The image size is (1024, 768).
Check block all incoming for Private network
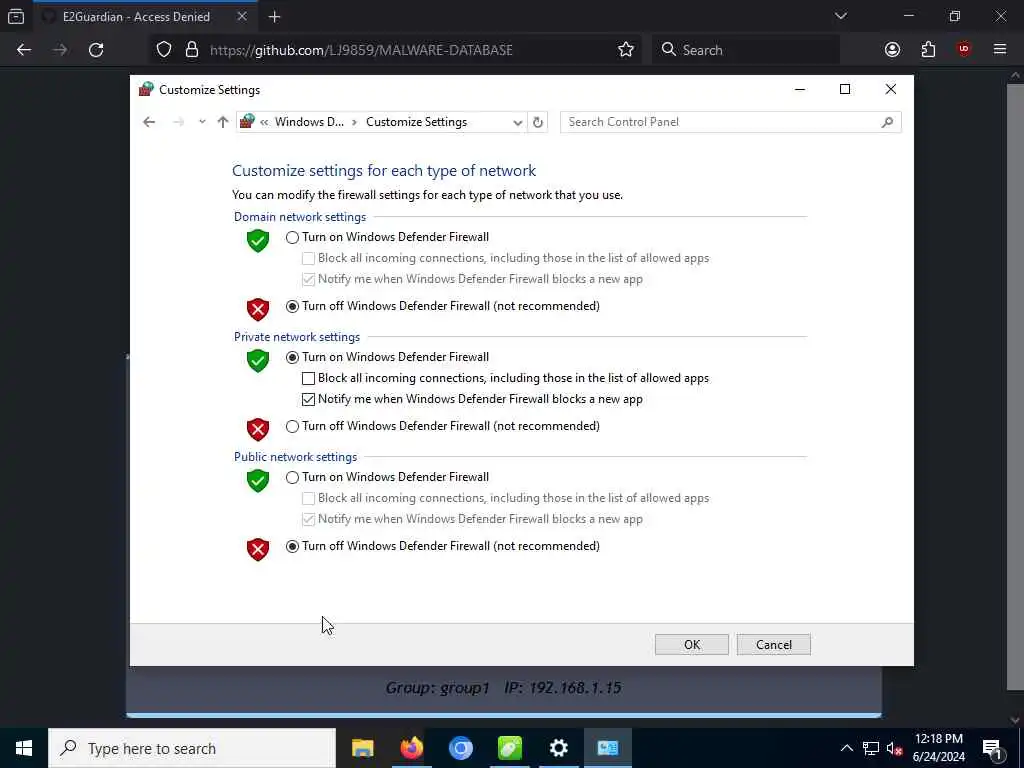308,378
